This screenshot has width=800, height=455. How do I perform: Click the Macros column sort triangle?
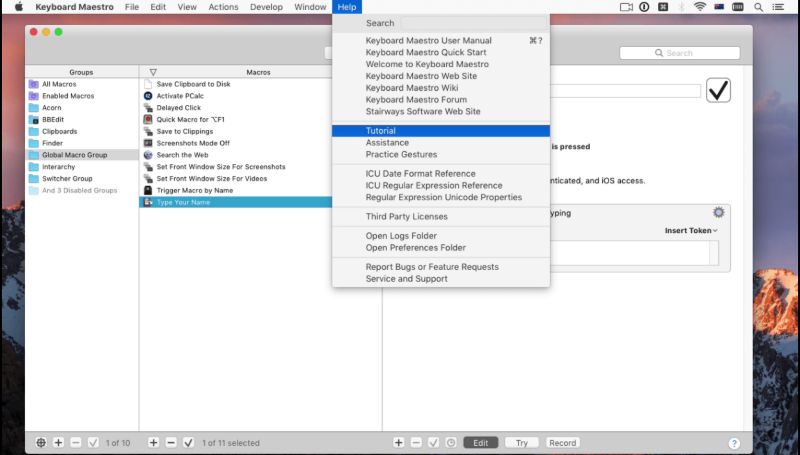pos(153,72)
